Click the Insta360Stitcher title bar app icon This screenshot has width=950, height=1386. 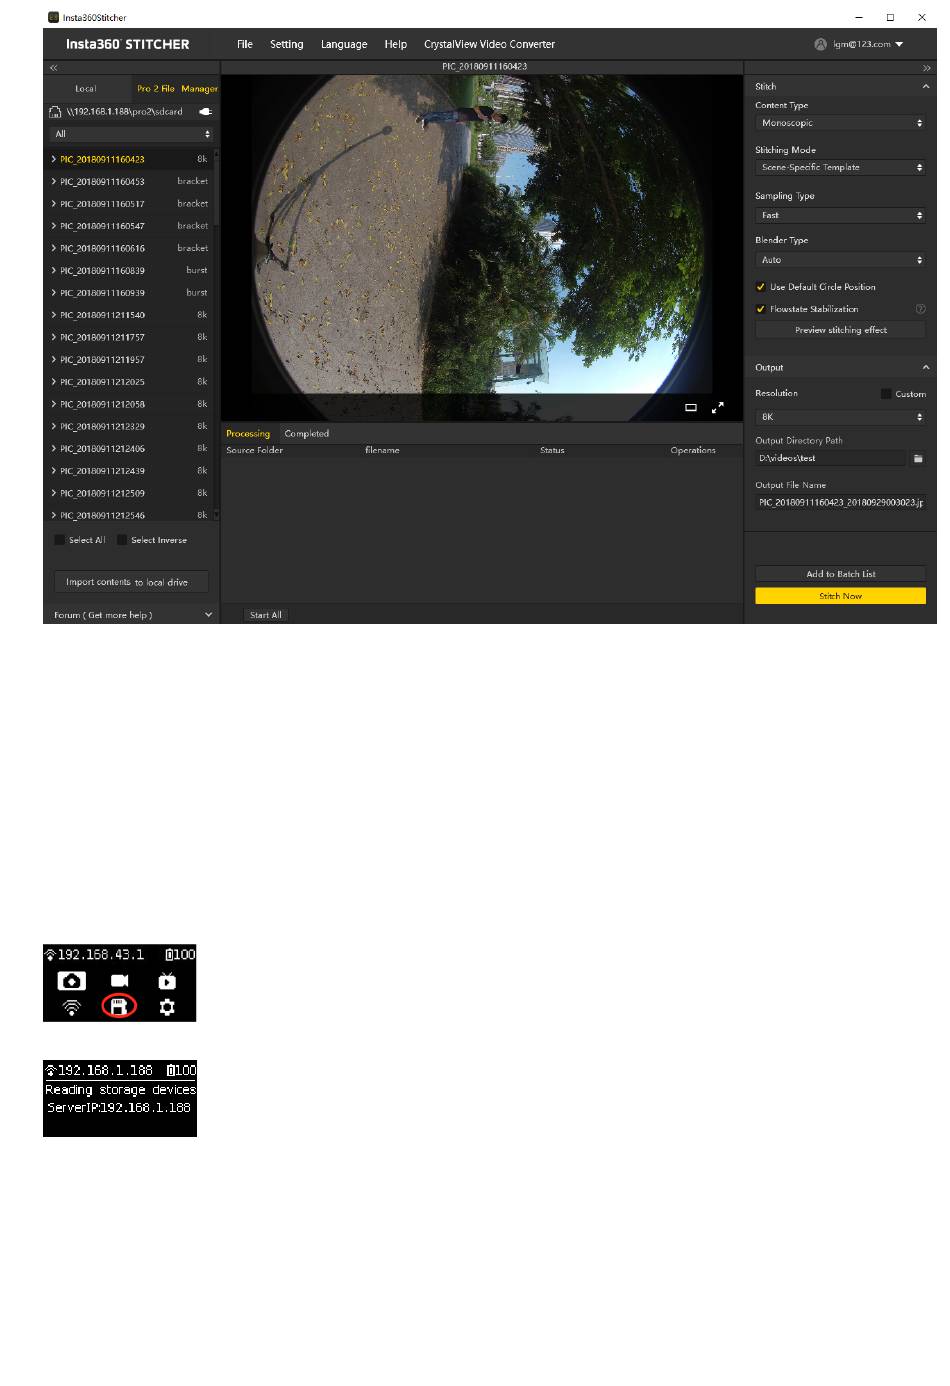(x=54, y=17)
